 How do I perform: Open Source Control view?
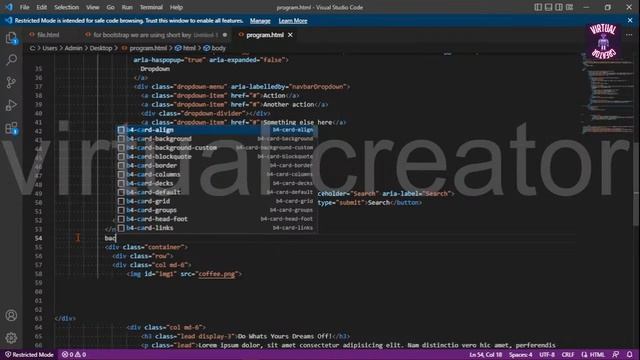coord(11,82)
